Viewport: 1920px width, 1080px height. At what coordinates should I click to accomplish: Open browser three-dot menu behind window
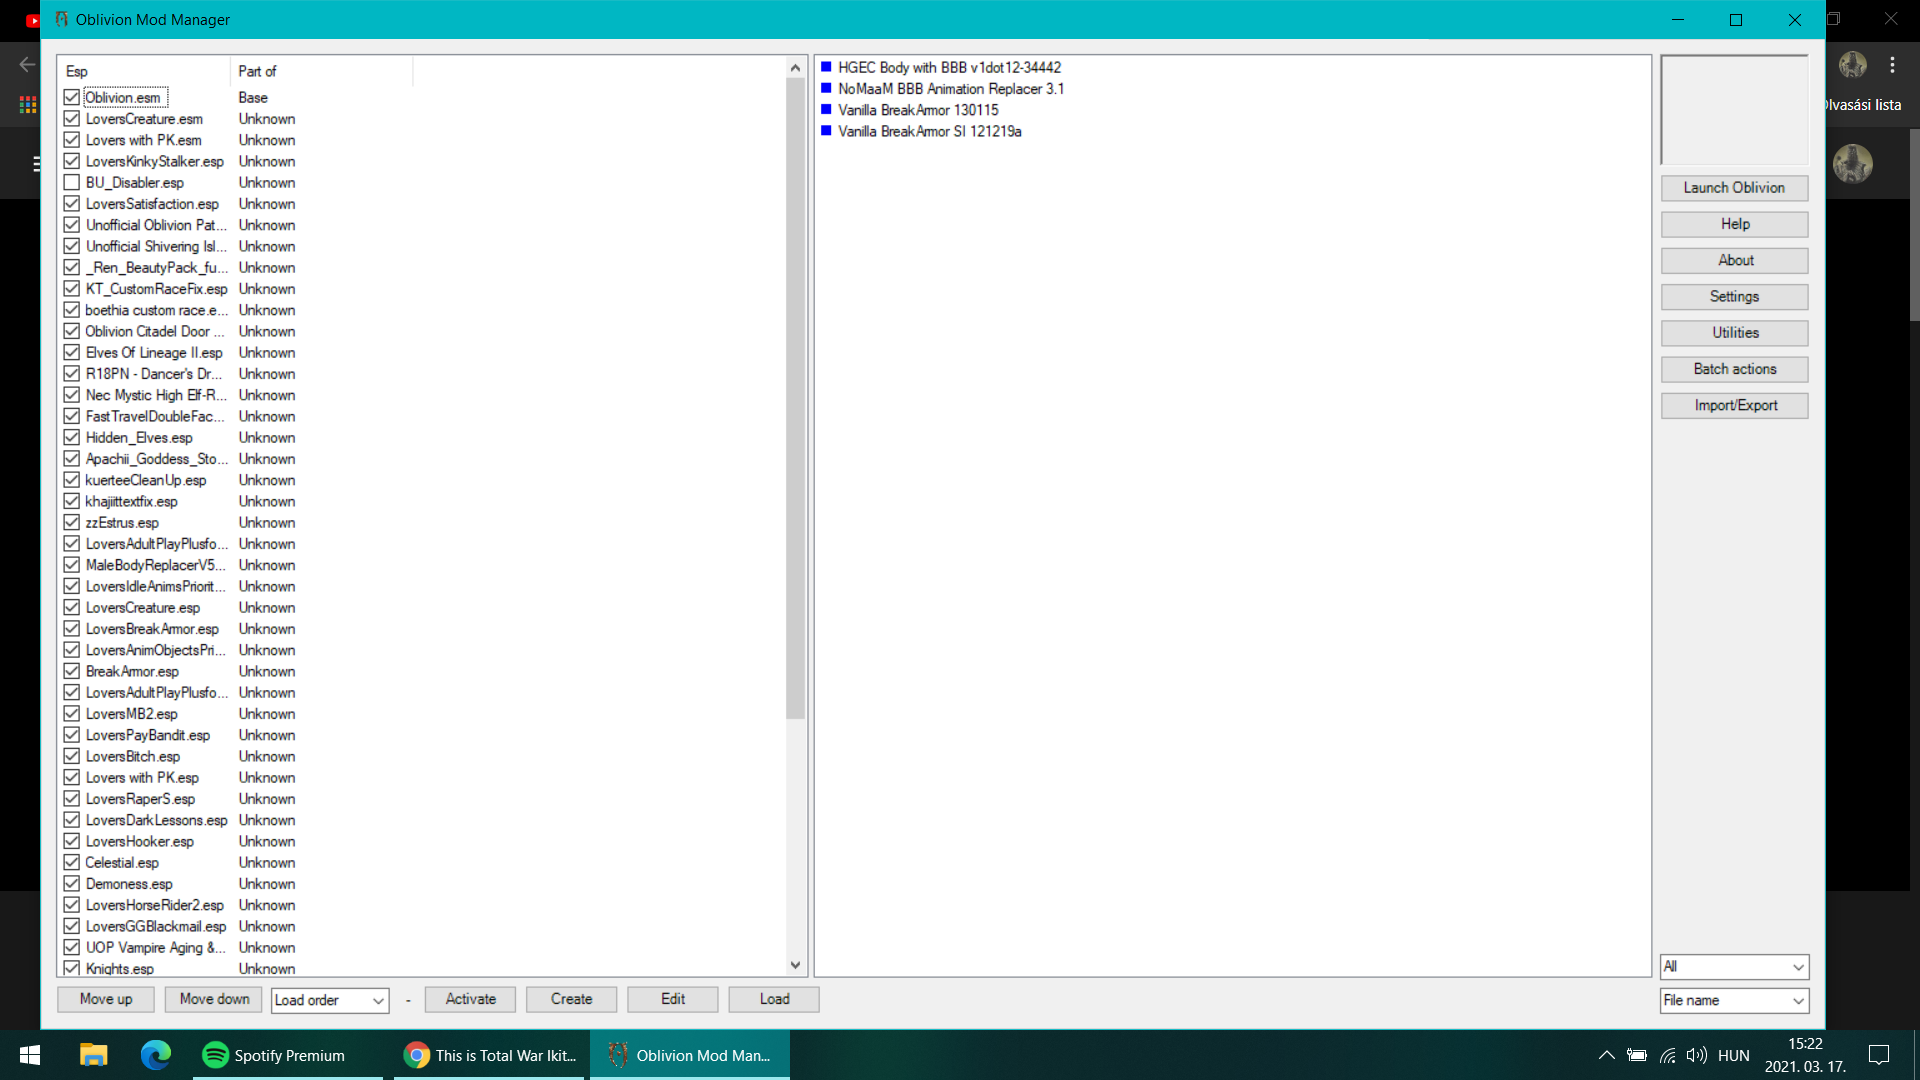pos(1892,65)
